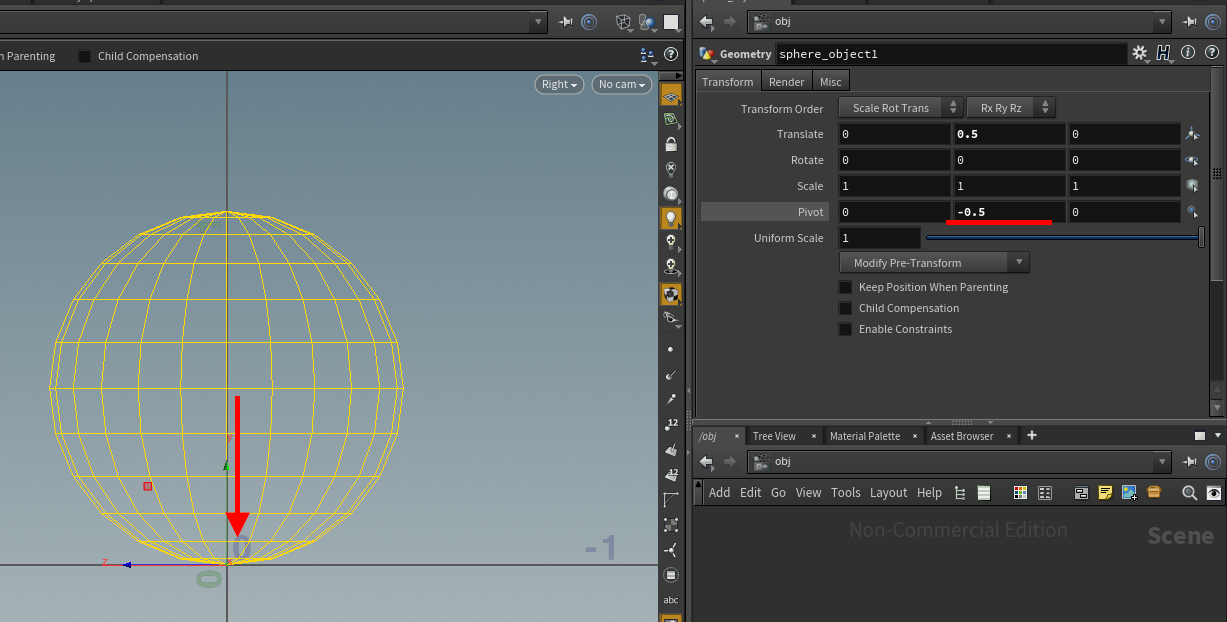The image size is (1227, 622).
Task: Enable the Enable Constraints checkbox
Action: tap(846, 329)
